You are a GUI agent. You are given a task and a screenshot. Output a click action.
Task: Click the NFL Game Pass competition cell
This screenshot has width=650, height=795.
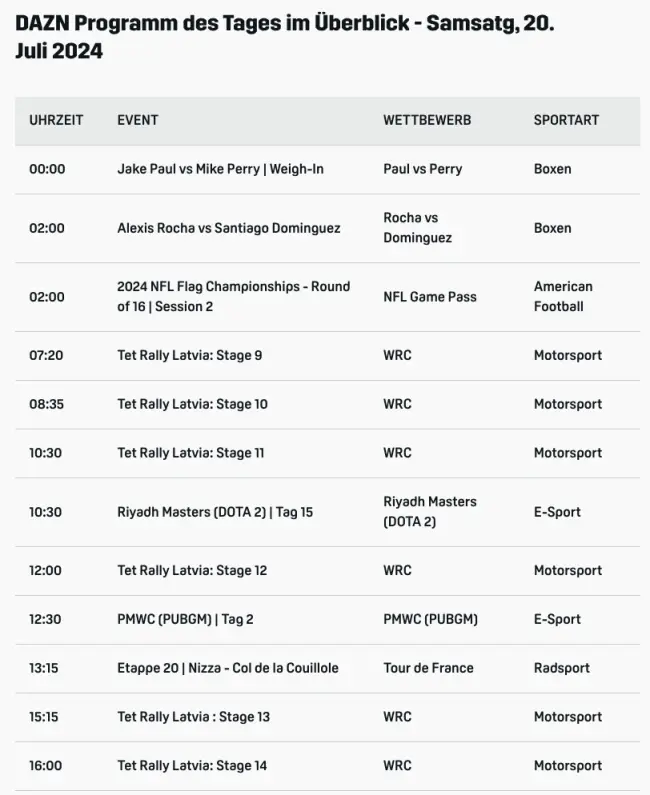(x=430, y=297)
